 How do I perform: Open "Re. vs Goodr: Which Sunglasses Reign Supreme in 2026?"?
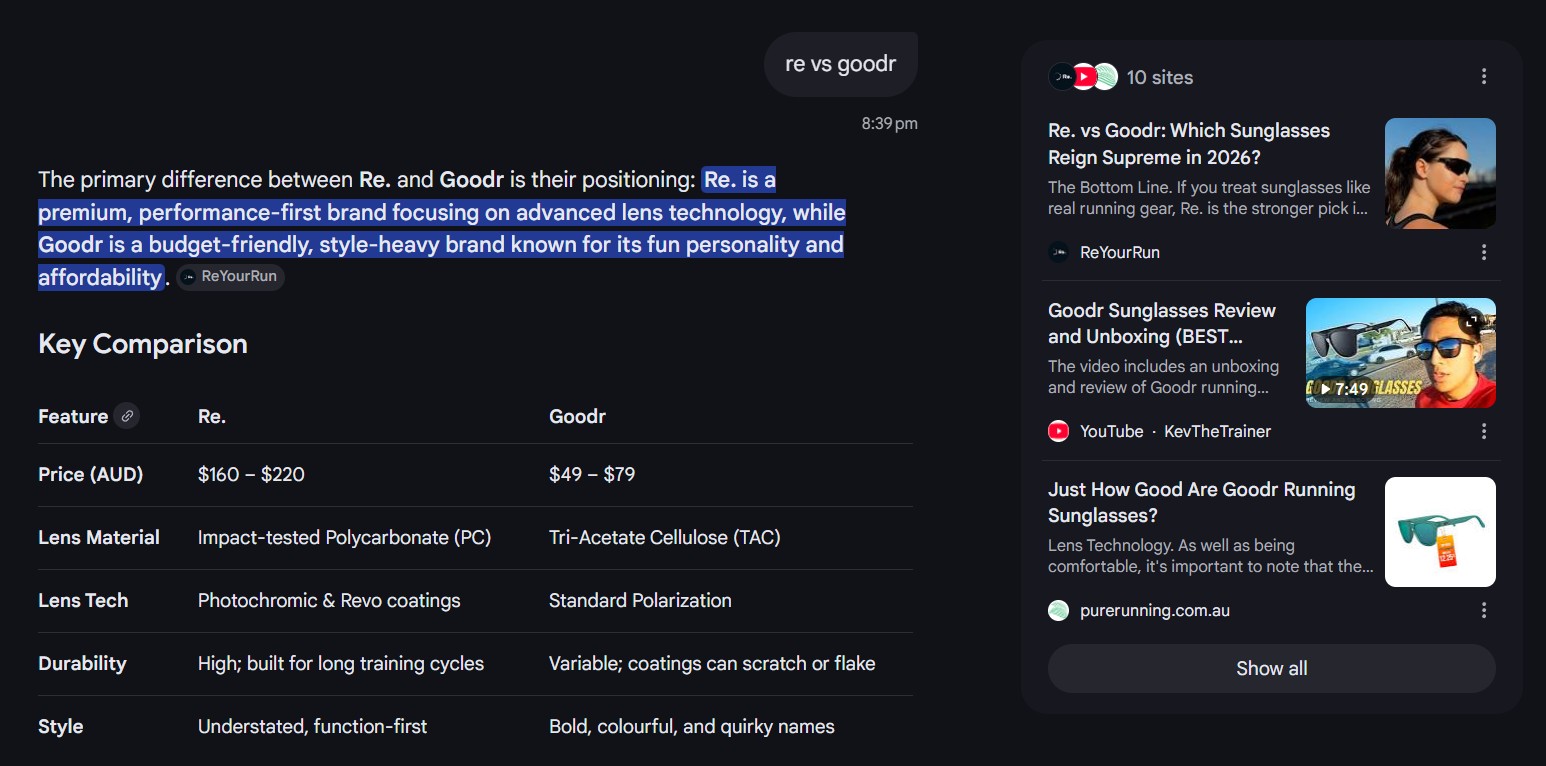coord(1189,143)
